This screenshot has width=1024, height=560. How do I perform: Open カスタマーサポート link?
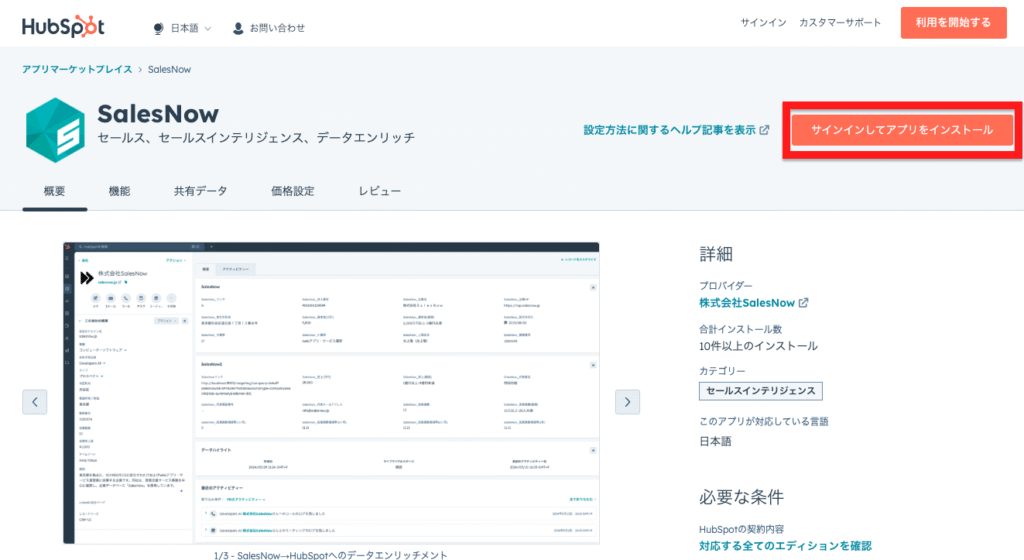(x=840, y=23)
